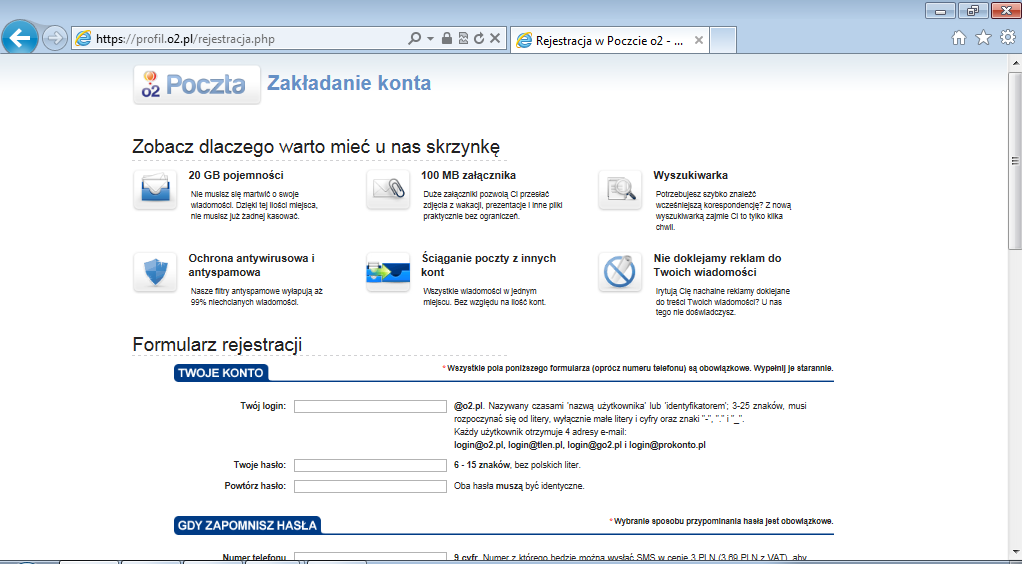
Task: Click 'Ściąganie poczty z innych kont' title
Action: [489, 265]
